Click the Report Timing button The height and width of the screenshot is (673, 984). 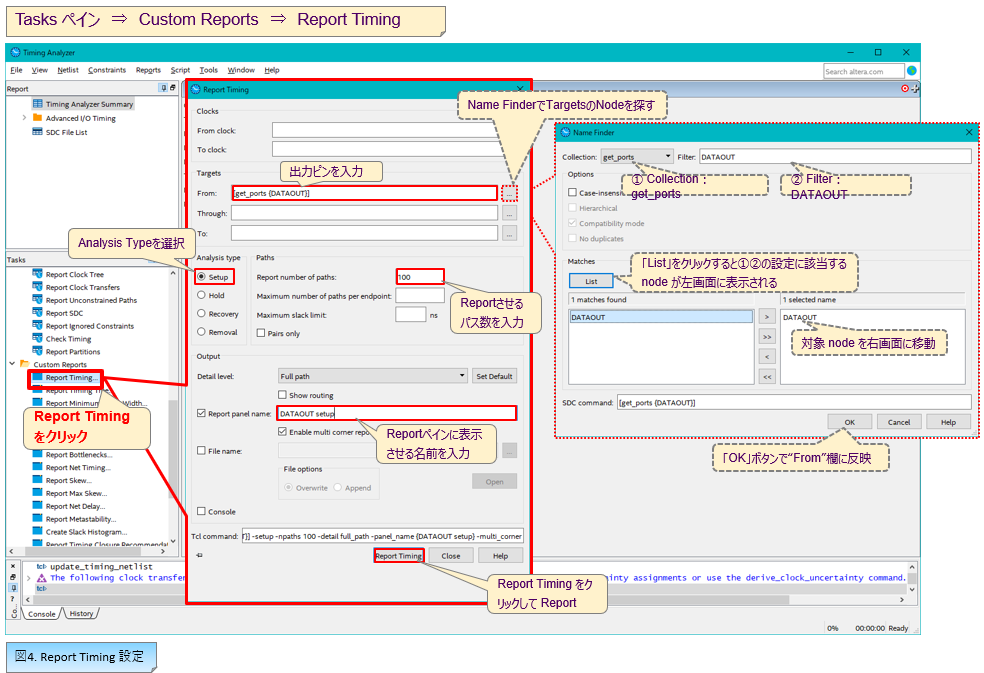pos(398,556)
